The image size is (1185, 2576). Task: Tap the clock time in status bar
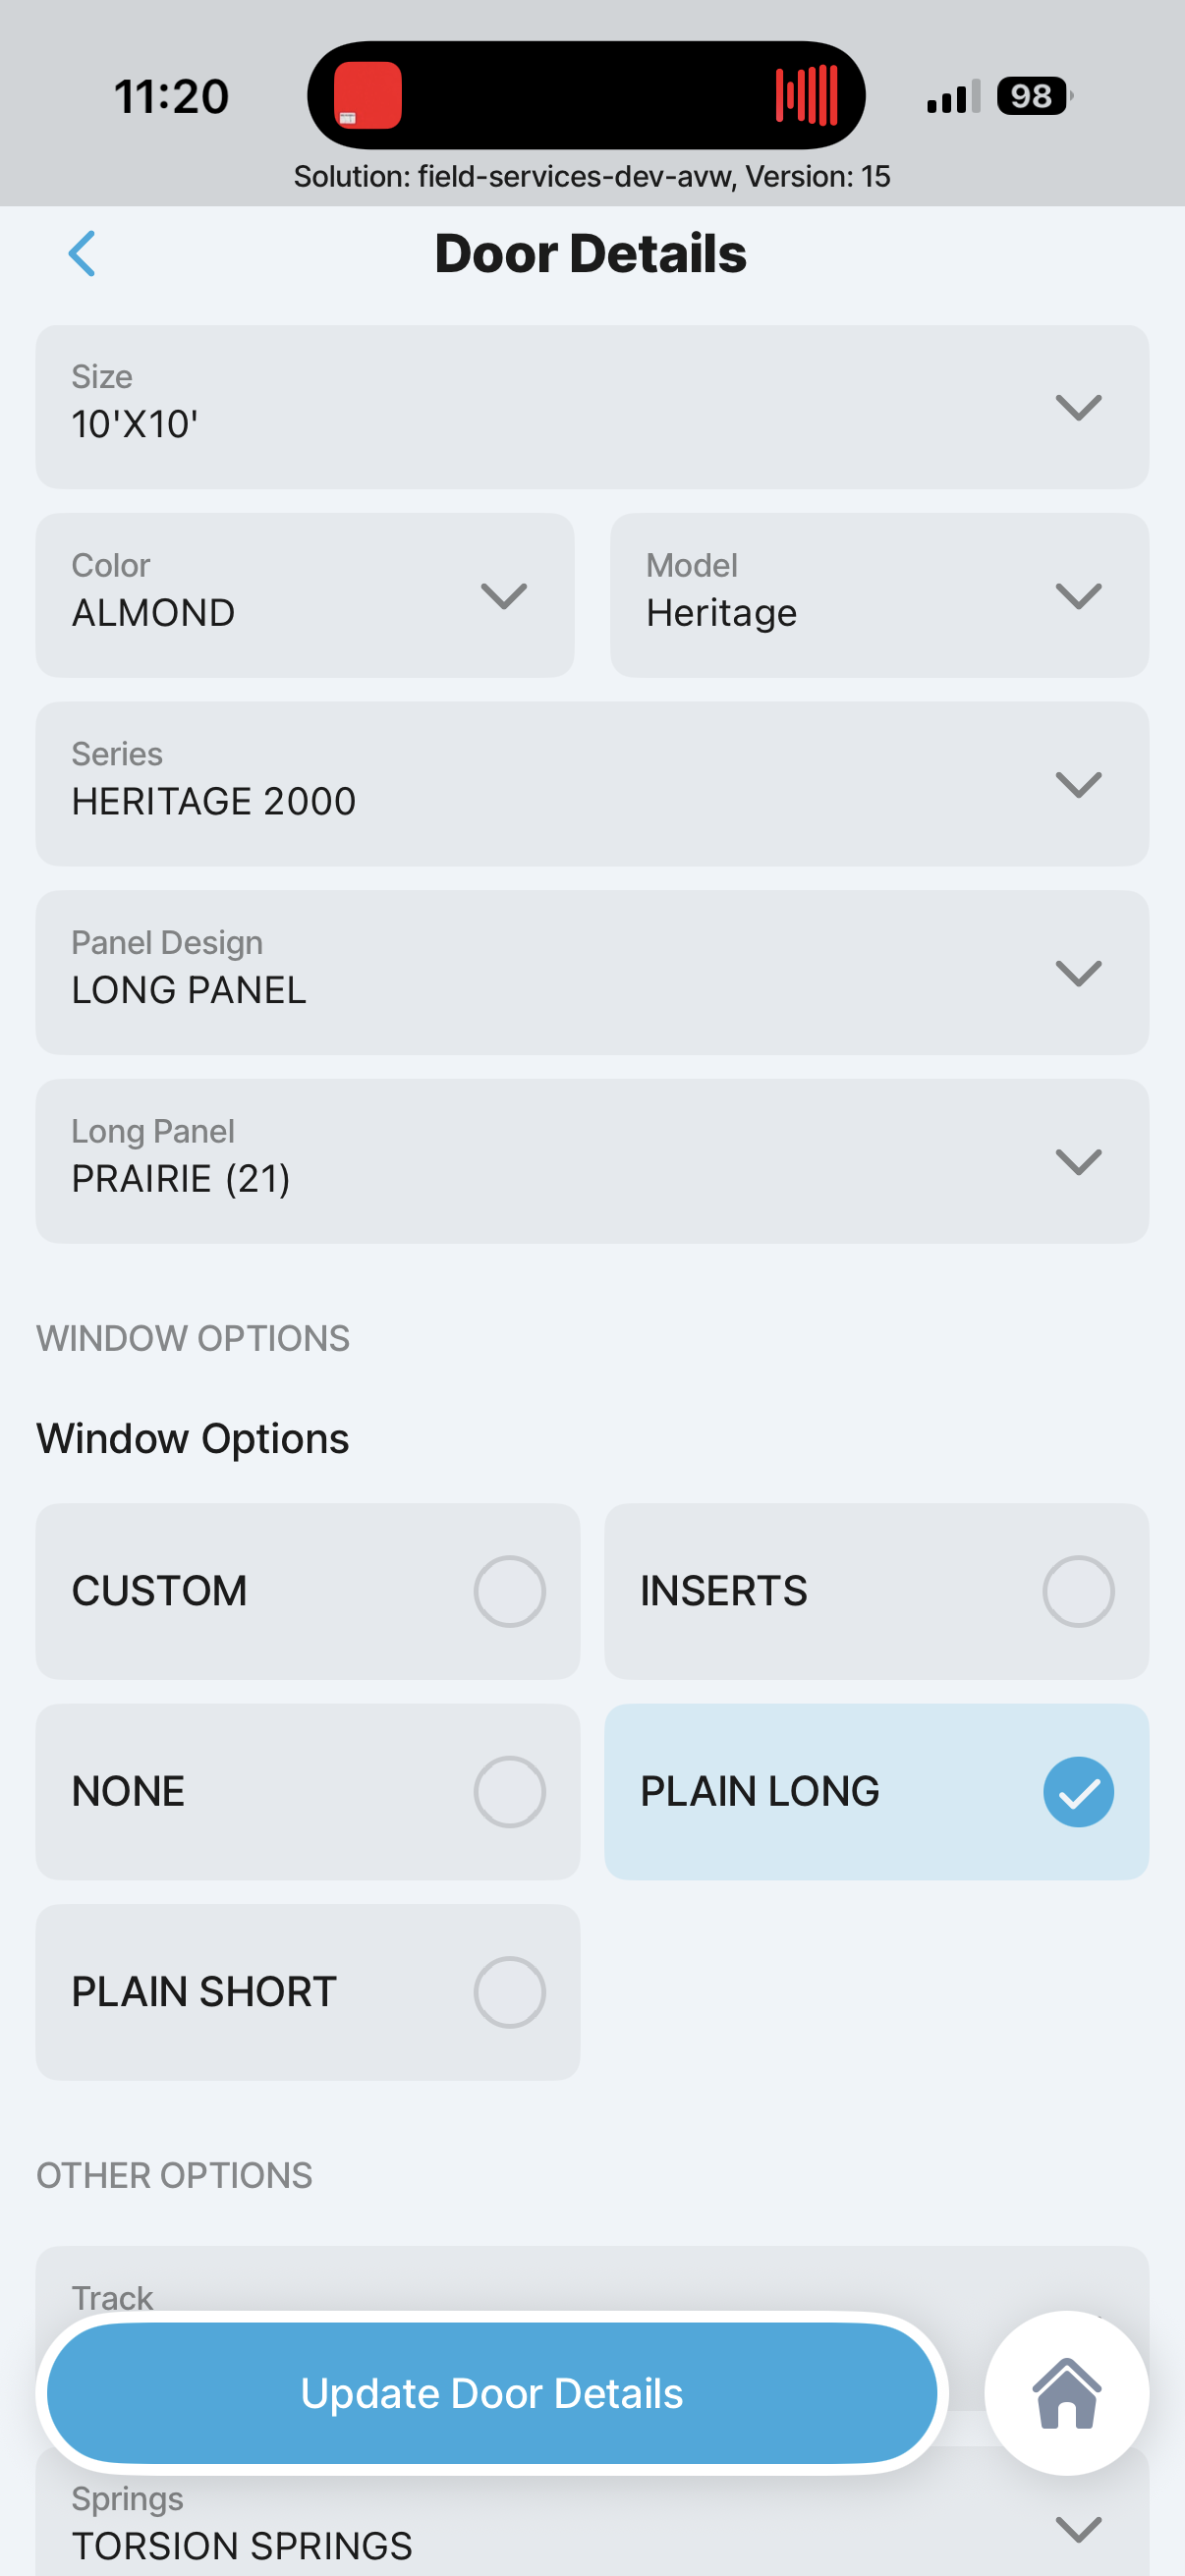click(171, 97)
